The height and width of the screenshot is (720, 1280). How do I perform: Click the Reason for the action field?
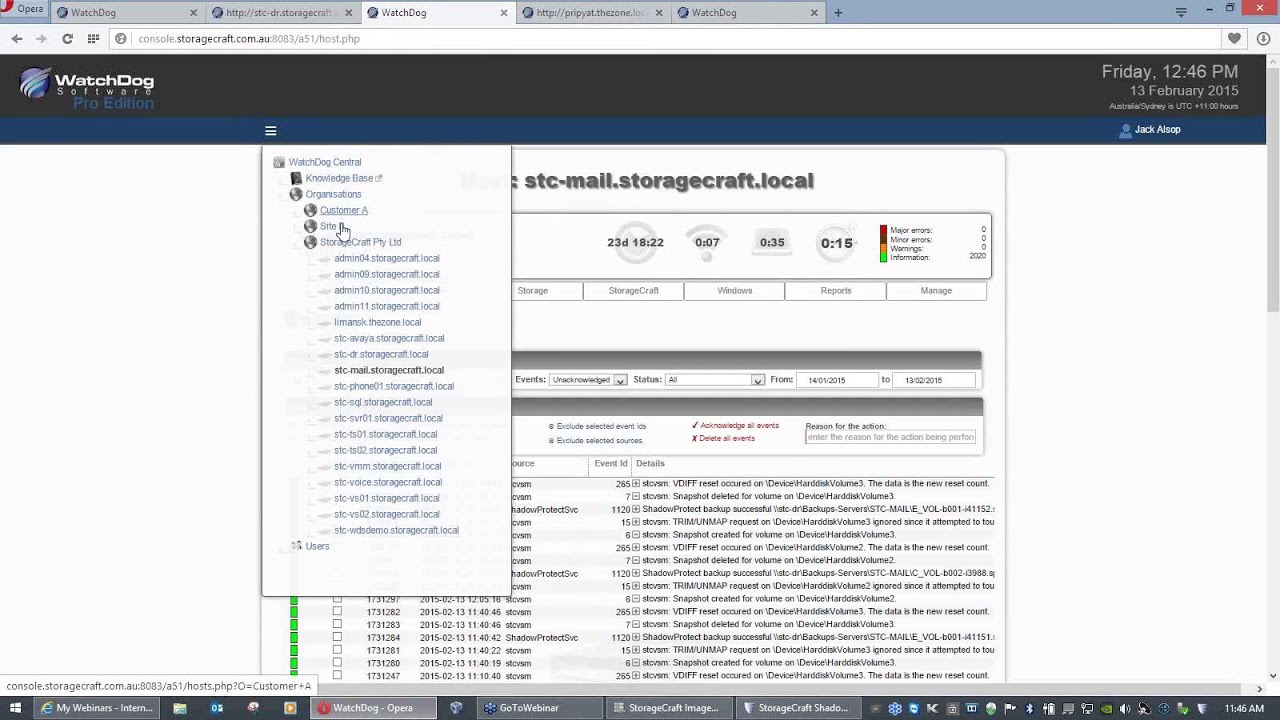(890, 437)
